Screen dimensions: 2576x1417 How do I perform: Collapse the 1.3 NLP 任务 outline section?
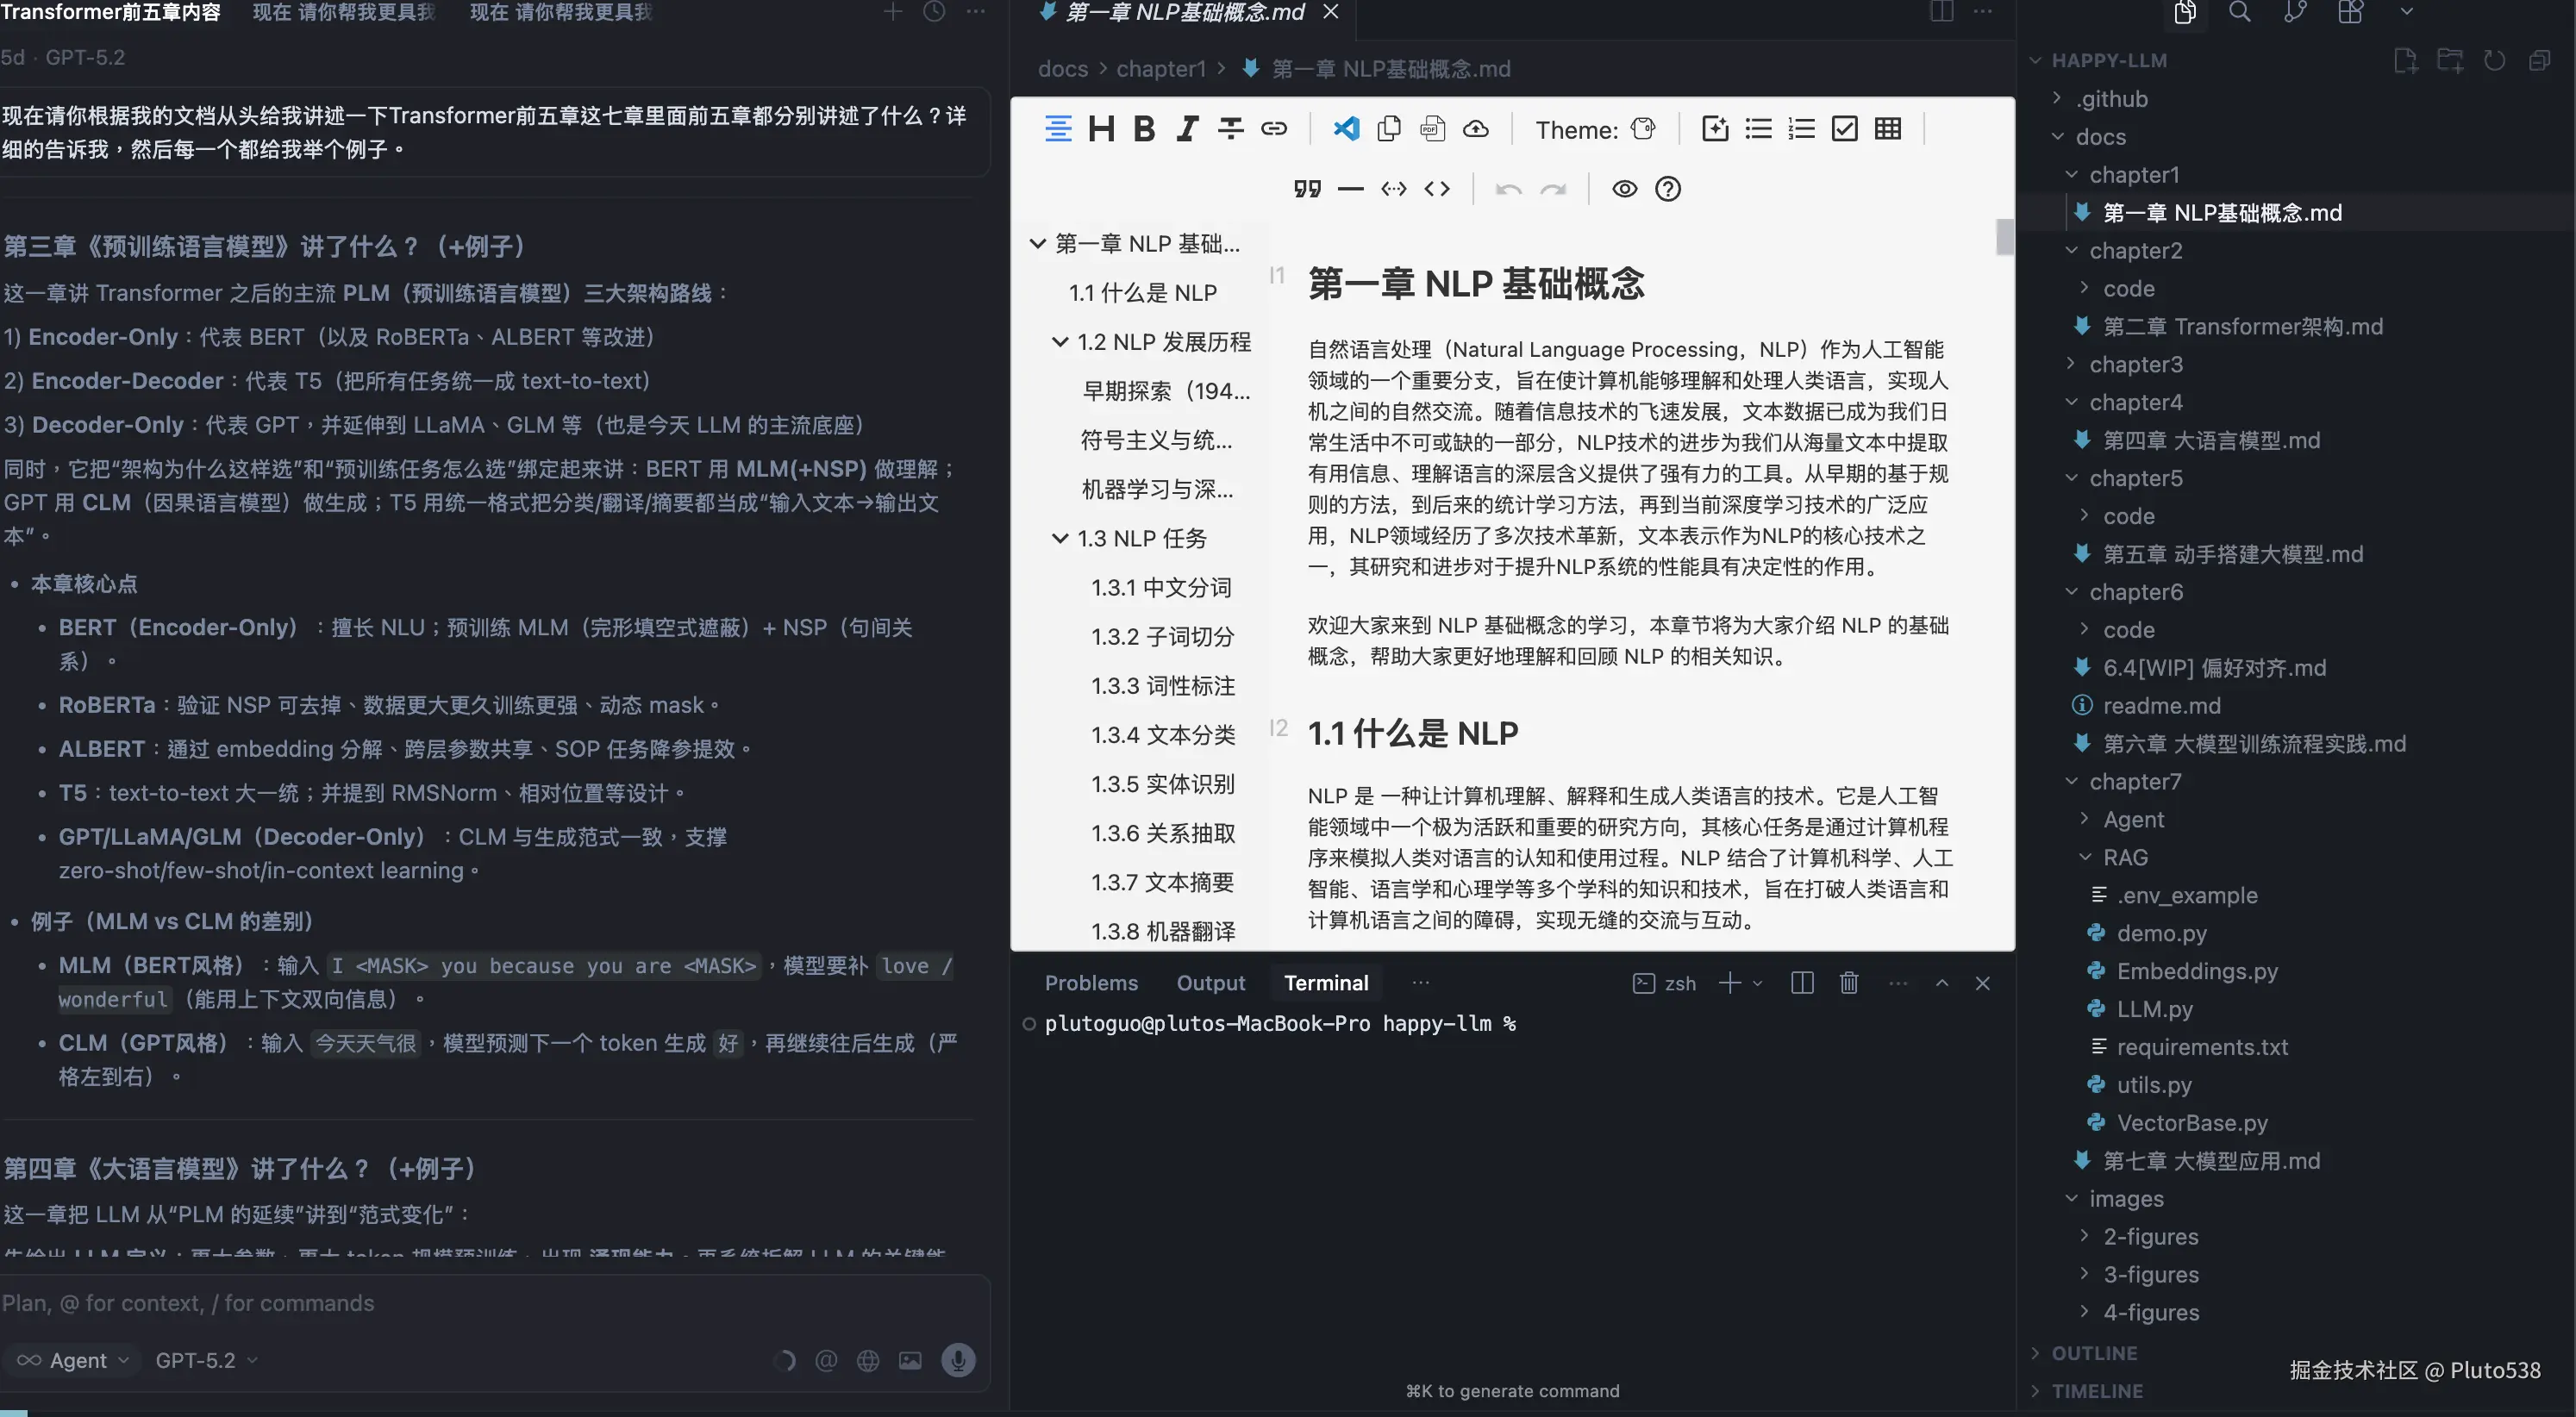(1060, 538)
